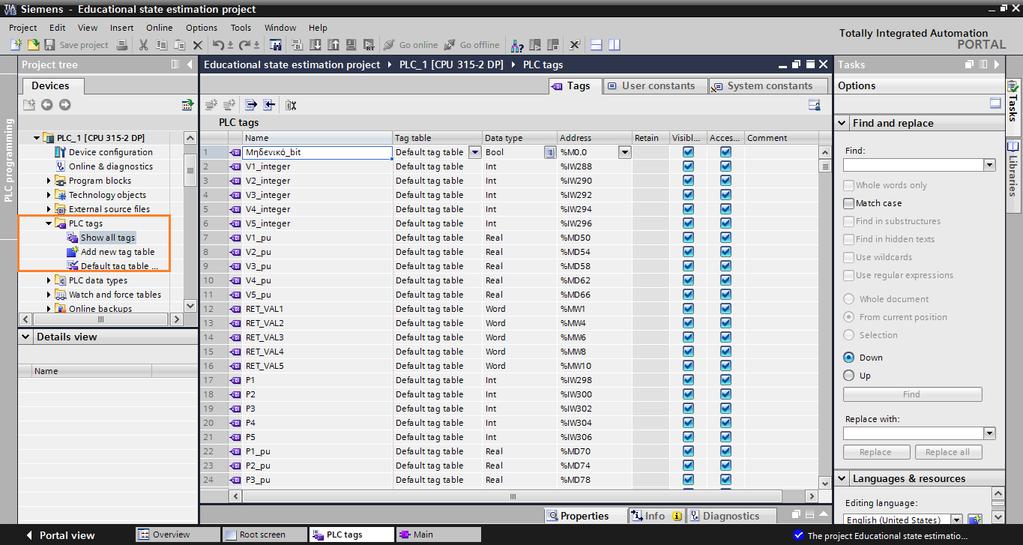The width and height of the screenshot is (1023, 545).
Task: Open the Find field dropdown arrow
Action: (989, 165)
